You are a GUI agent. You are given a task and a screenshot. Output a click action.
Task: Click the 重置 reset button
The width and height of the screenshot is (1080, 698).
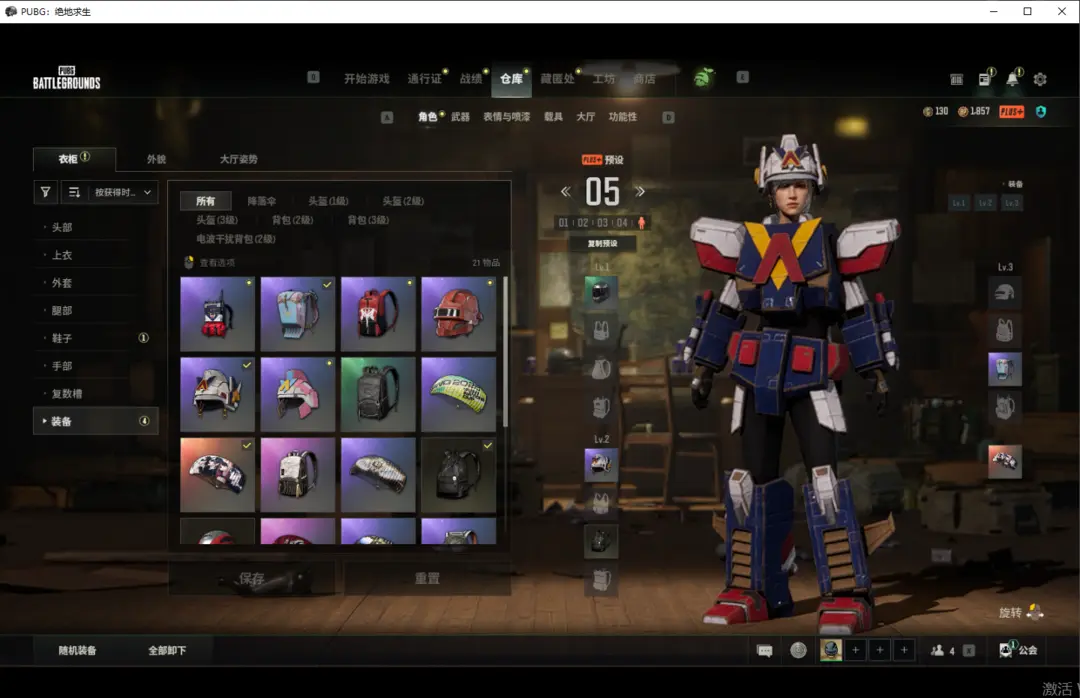tap(427, 578)
